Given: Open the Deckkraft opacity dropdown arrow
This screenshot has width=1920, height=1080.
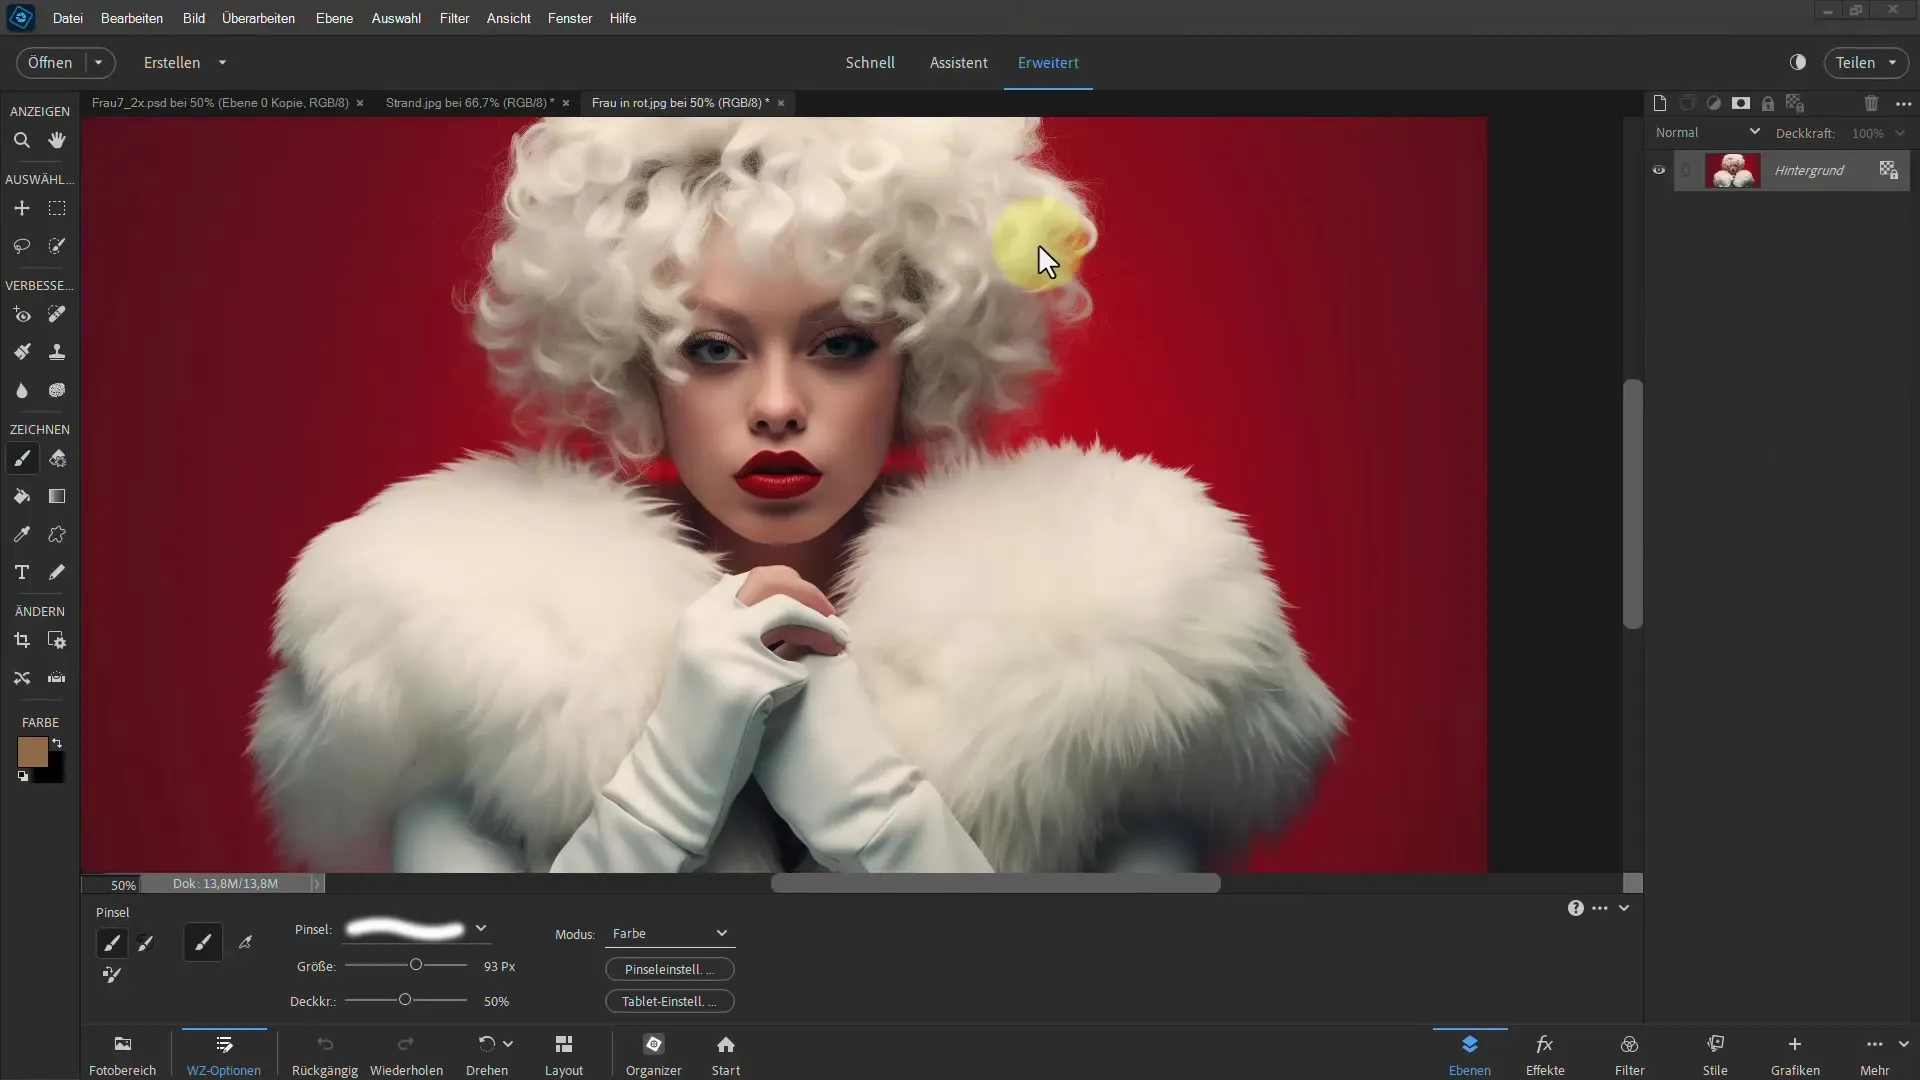Looking at the screenshot, I should [x=1900, y=133].
